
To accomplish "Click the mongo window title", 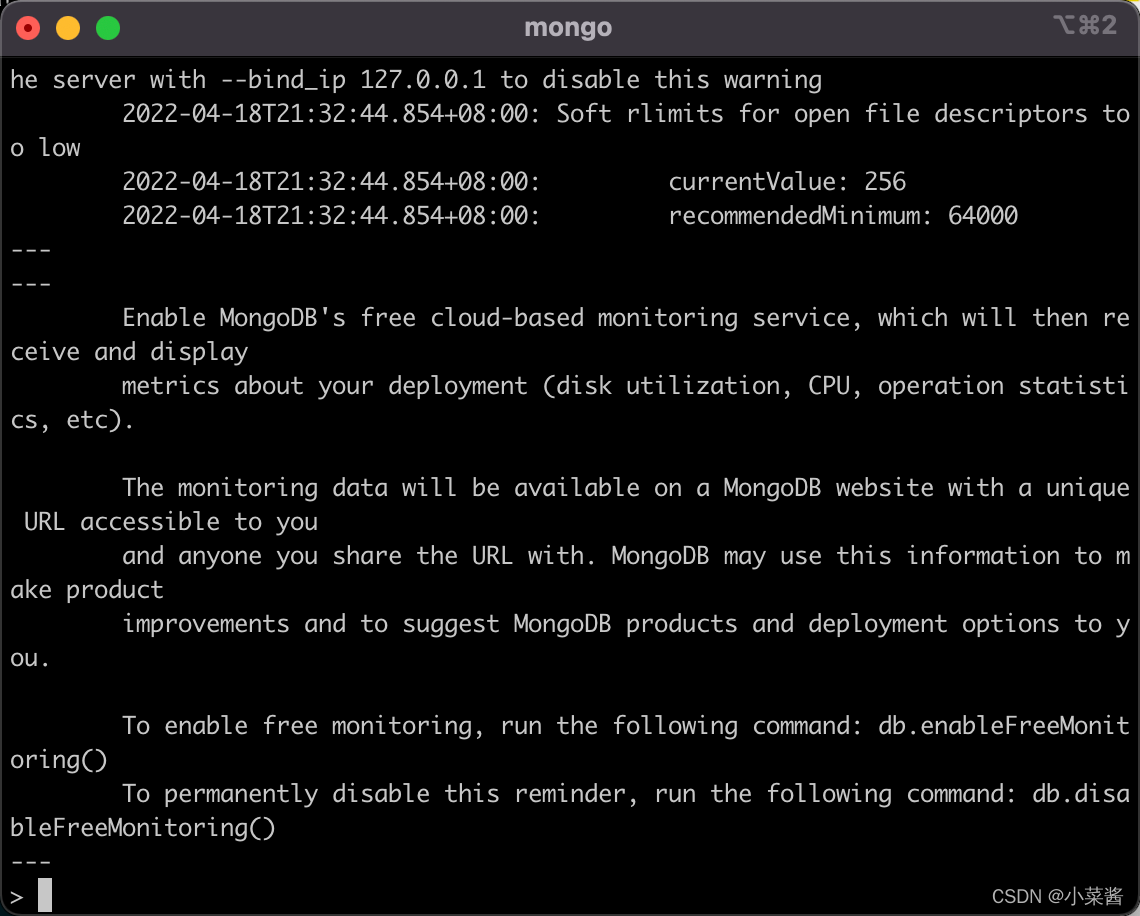I will pos(567,27).
